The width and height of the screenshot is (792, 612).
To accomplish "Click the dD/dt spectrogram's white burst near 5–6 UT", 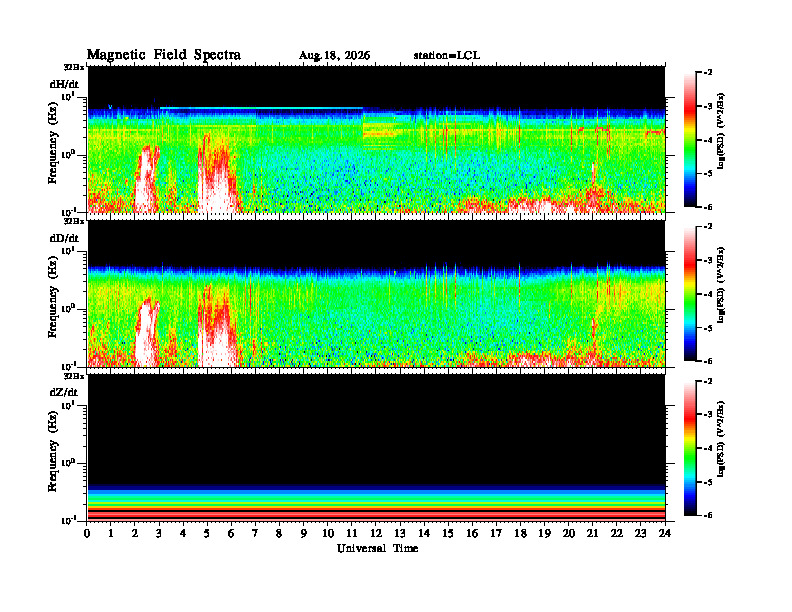I will pyautogui.click(x=217, y=328).
